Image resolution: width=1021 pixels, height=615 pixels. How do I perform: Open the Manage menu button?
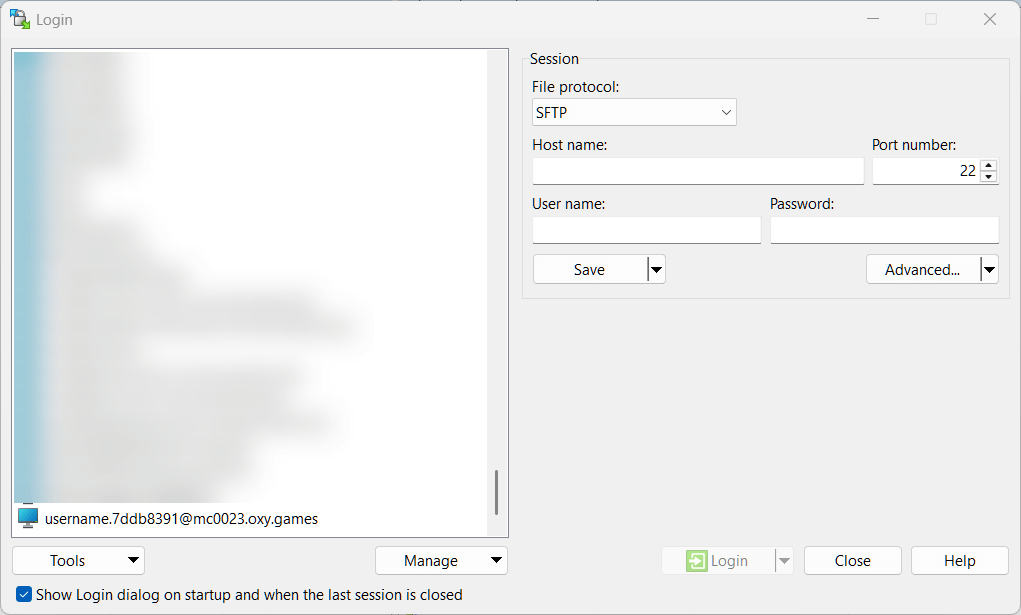tap(441, 561)
